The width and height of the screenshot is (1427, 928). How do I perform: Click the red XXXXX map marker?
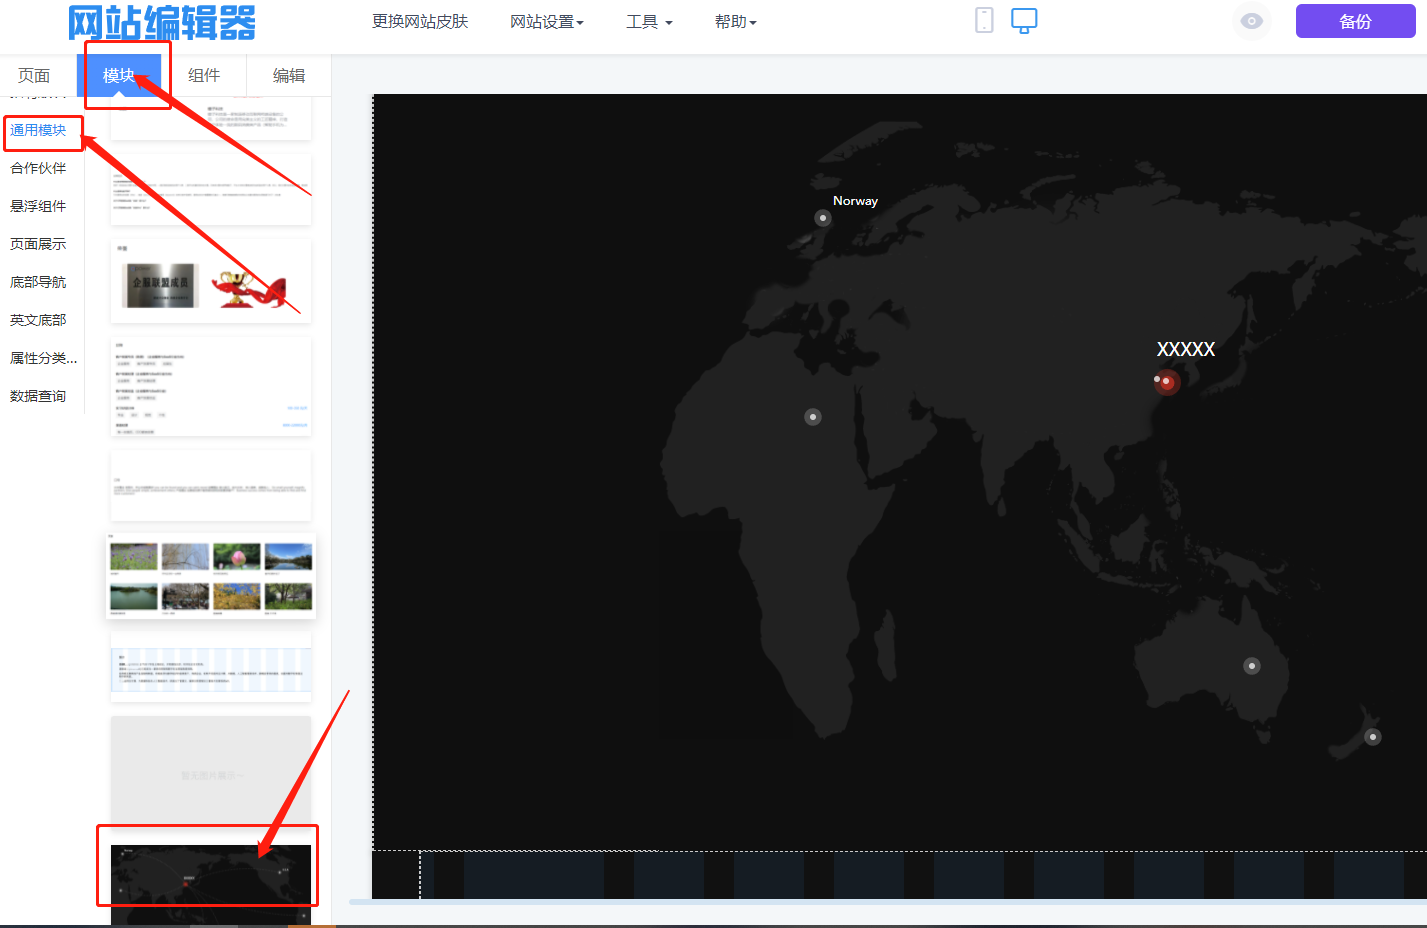(1166, 381)
